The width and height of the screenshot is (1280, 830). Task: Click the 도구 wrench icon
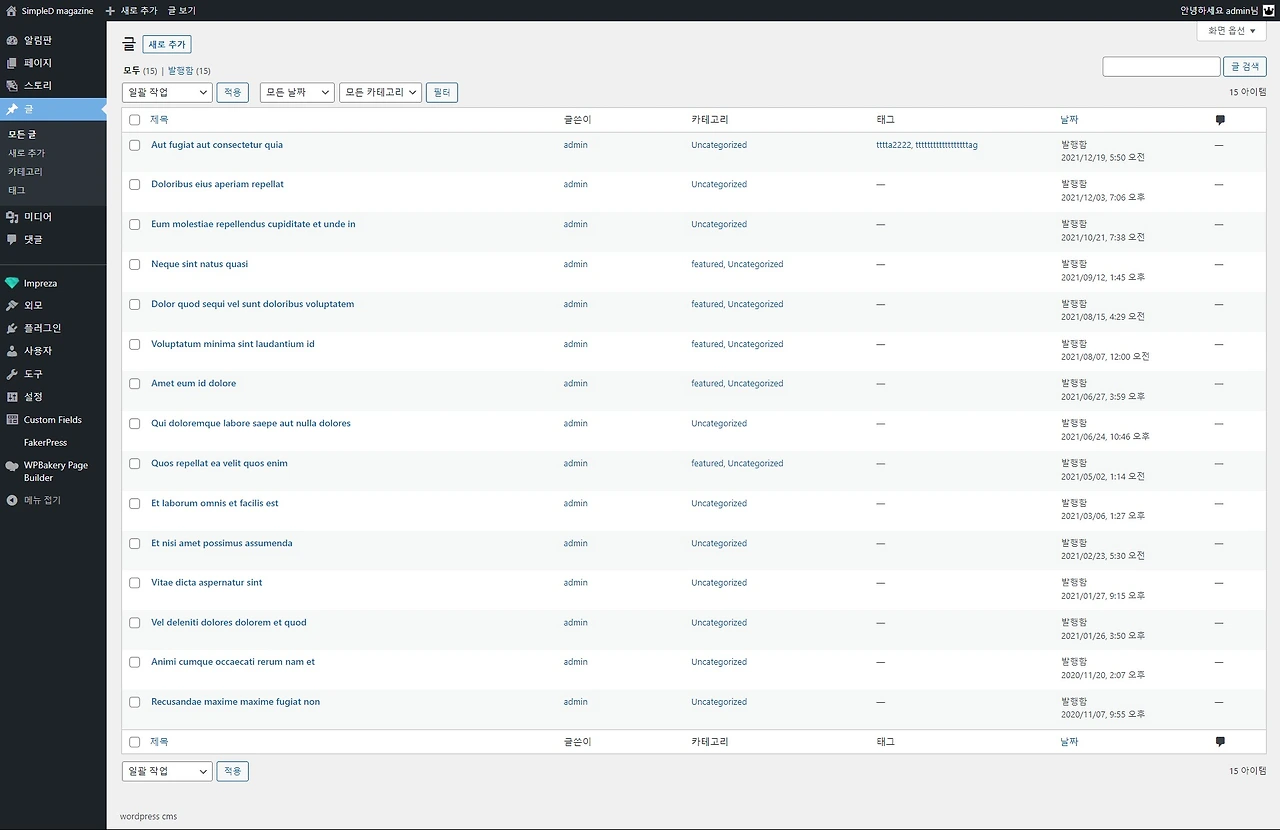coord(12,374)
